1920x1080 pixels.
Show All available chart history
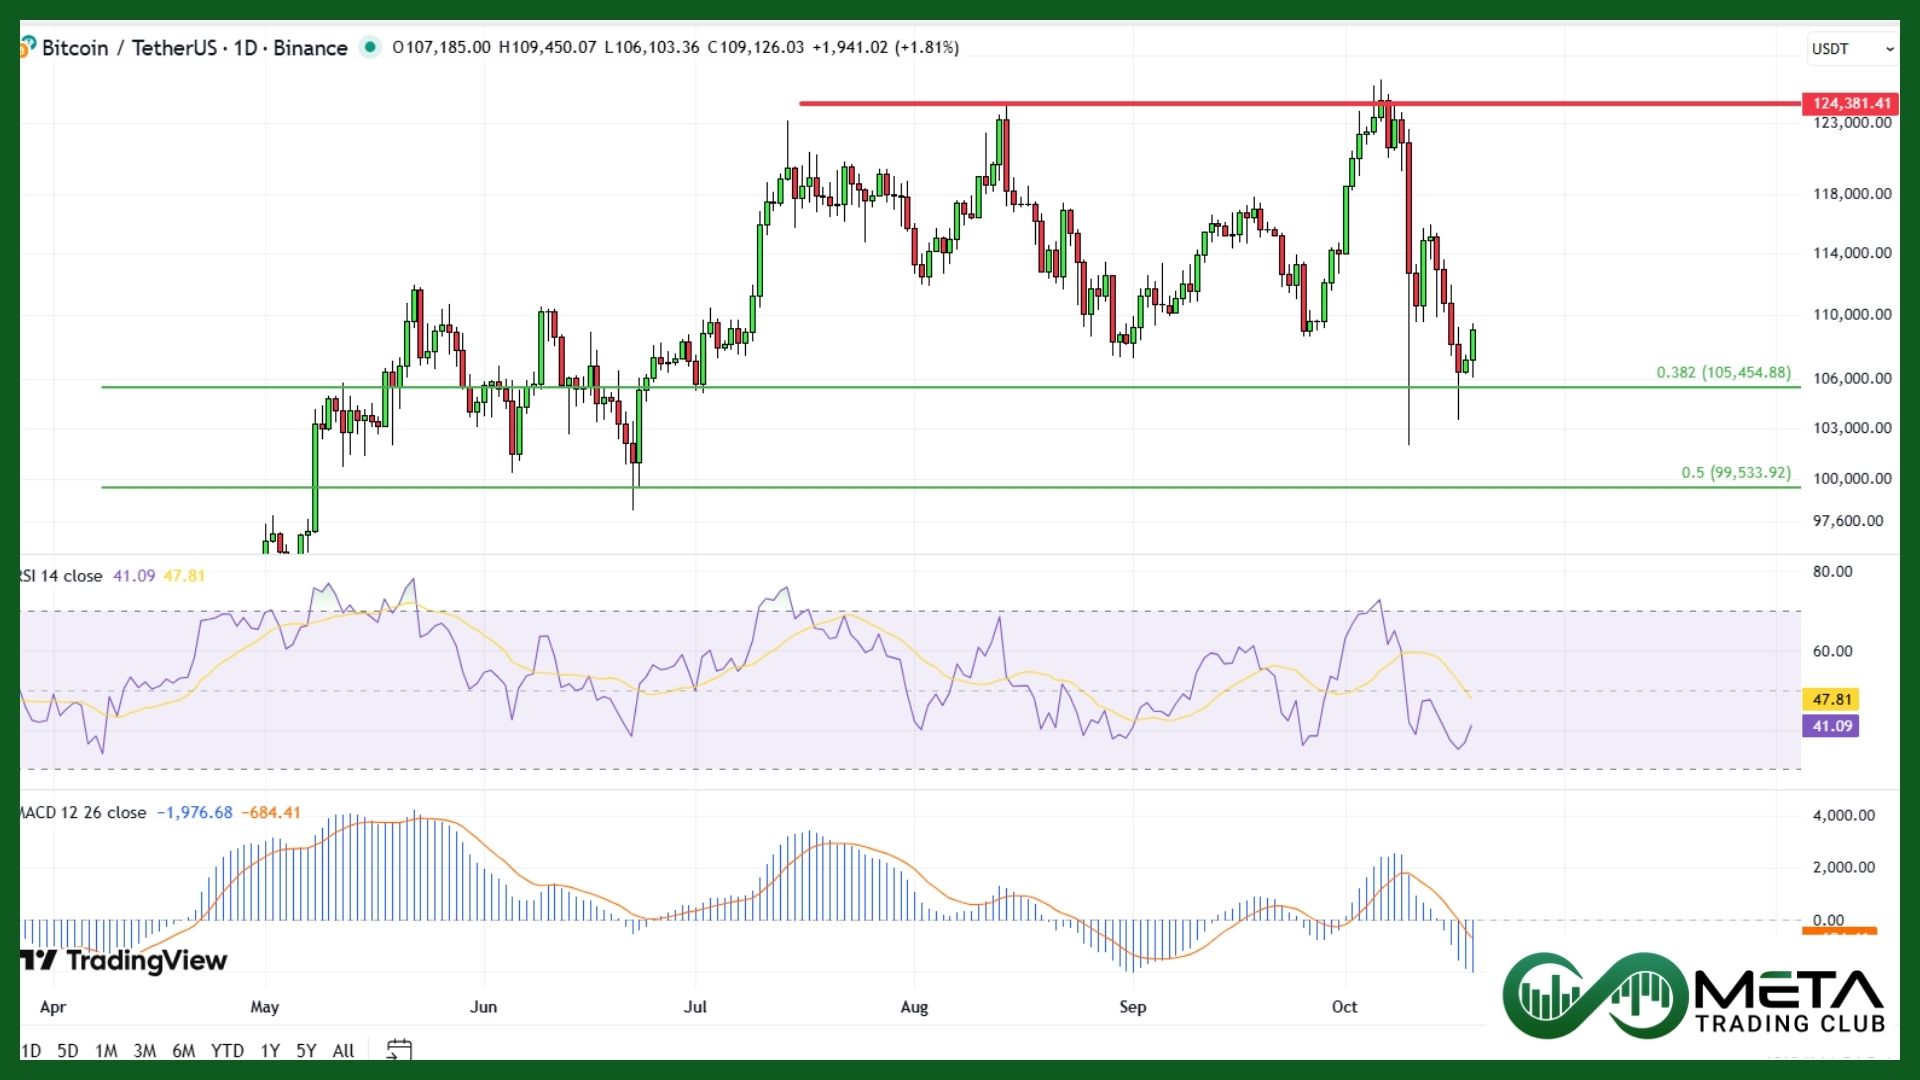pos(343,1051)
